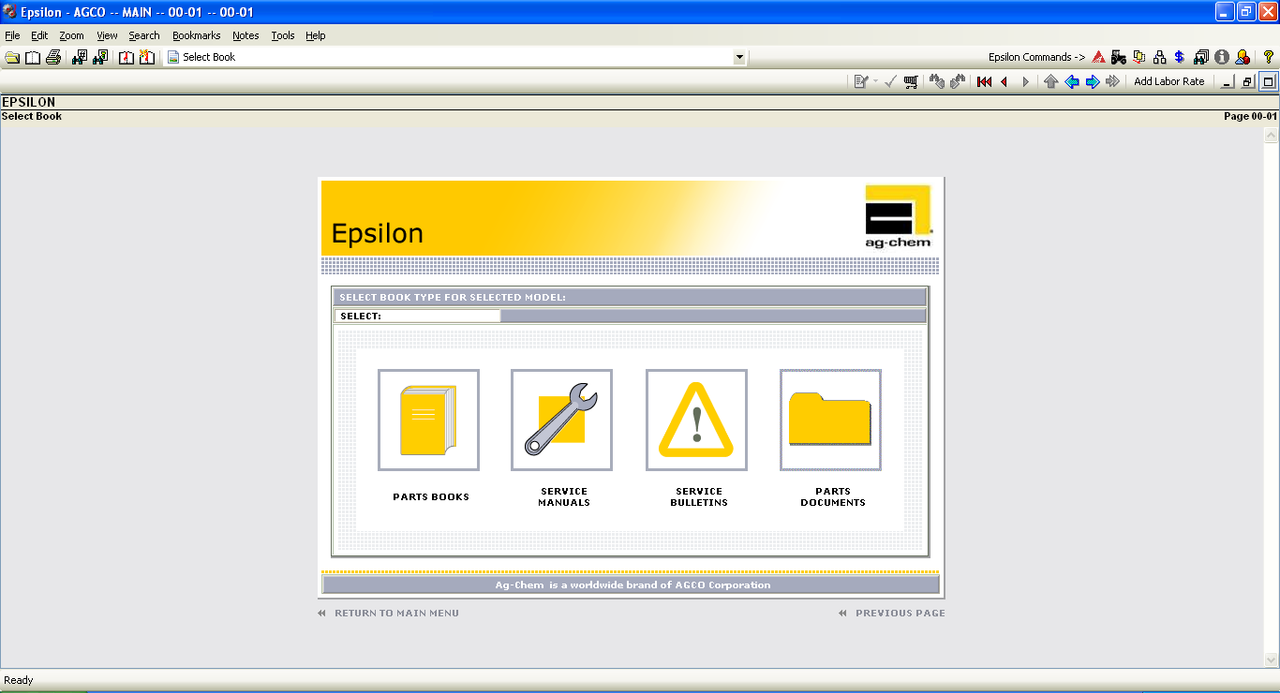Open the Zoom menu
The height and width of the screenshot is (693, 1280).
click(x=71, y=35)
